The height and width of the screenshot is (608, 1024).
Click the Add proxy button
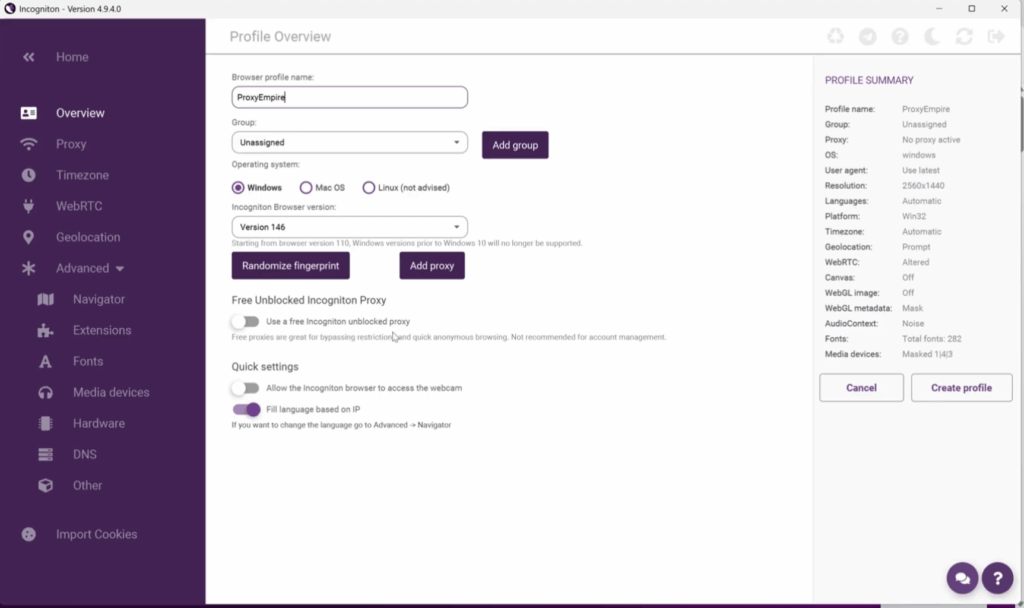[432, 266]
